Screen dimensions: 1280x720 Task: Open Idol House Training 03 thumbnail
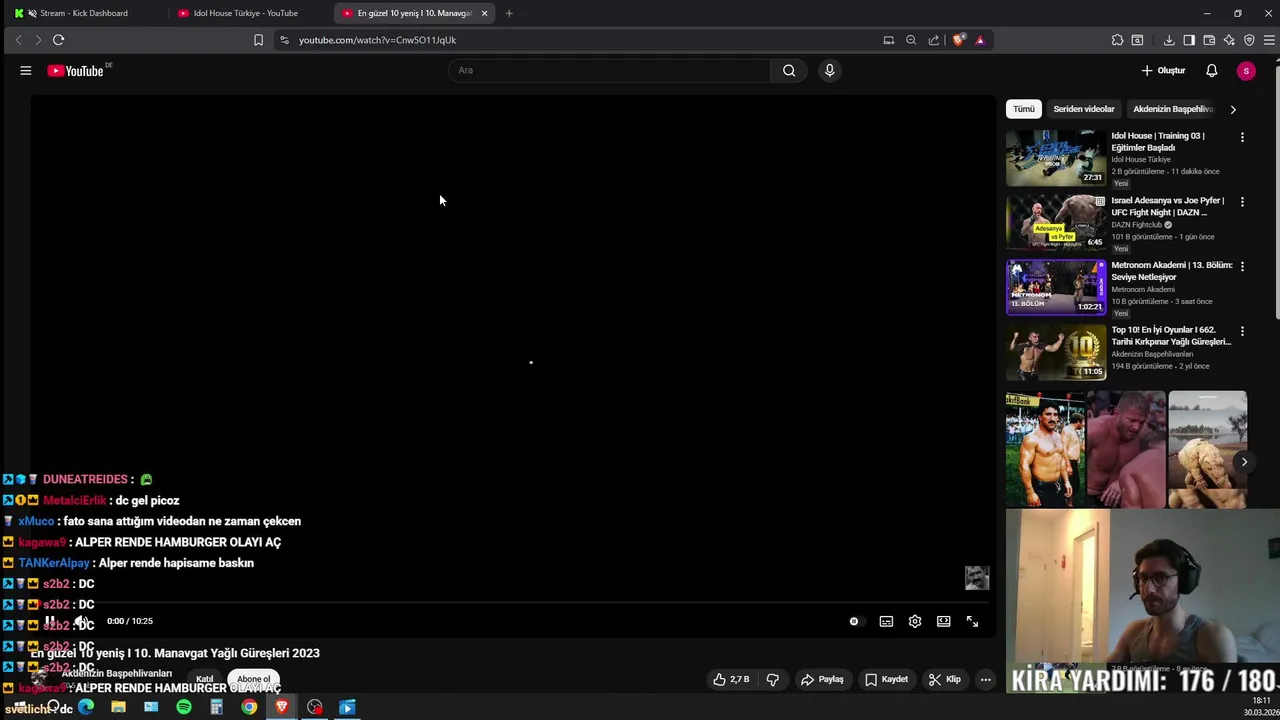[x=1056, y=158]
